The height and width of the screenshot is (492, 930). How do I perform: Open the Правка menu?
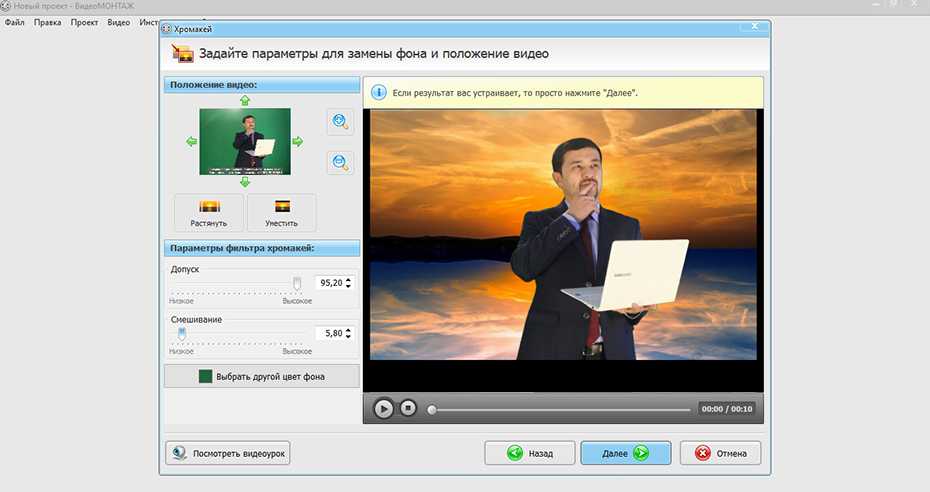[47, 22]
